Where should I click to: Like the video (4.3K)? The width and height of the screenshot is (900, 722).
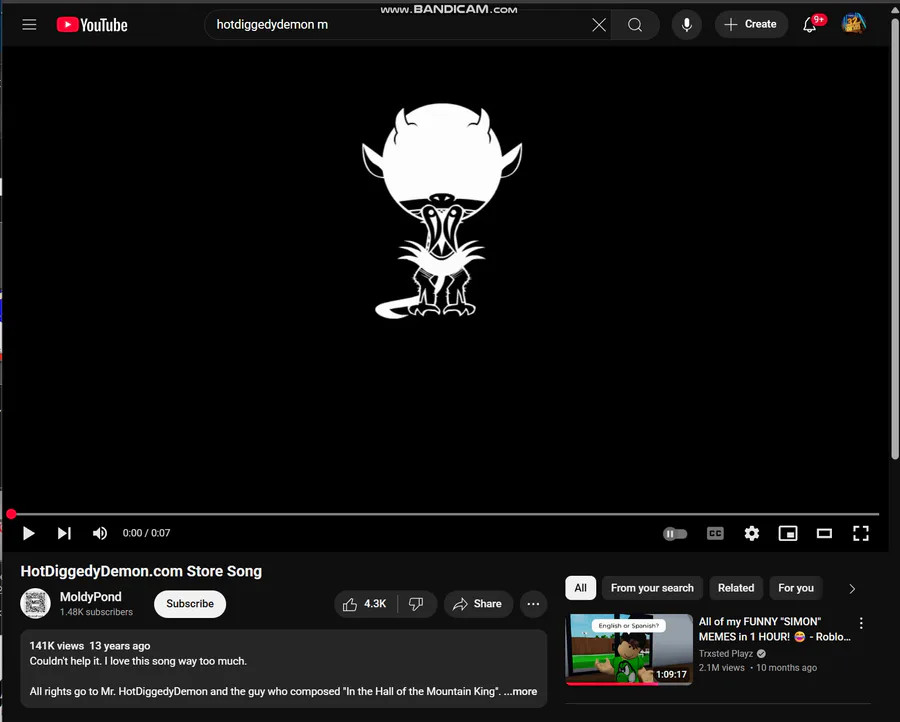point(365,604)
